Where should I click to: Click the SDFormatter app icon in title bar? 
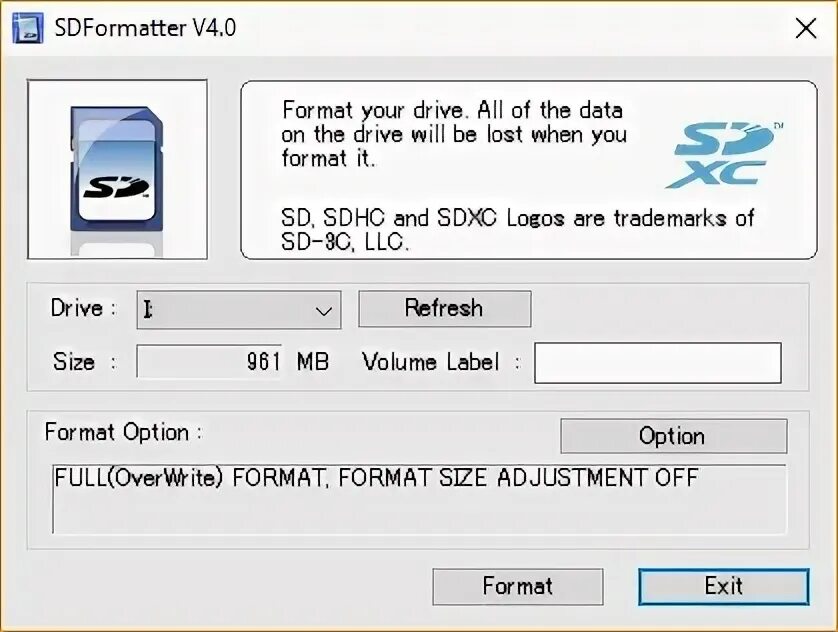click(x=28, y=28)
